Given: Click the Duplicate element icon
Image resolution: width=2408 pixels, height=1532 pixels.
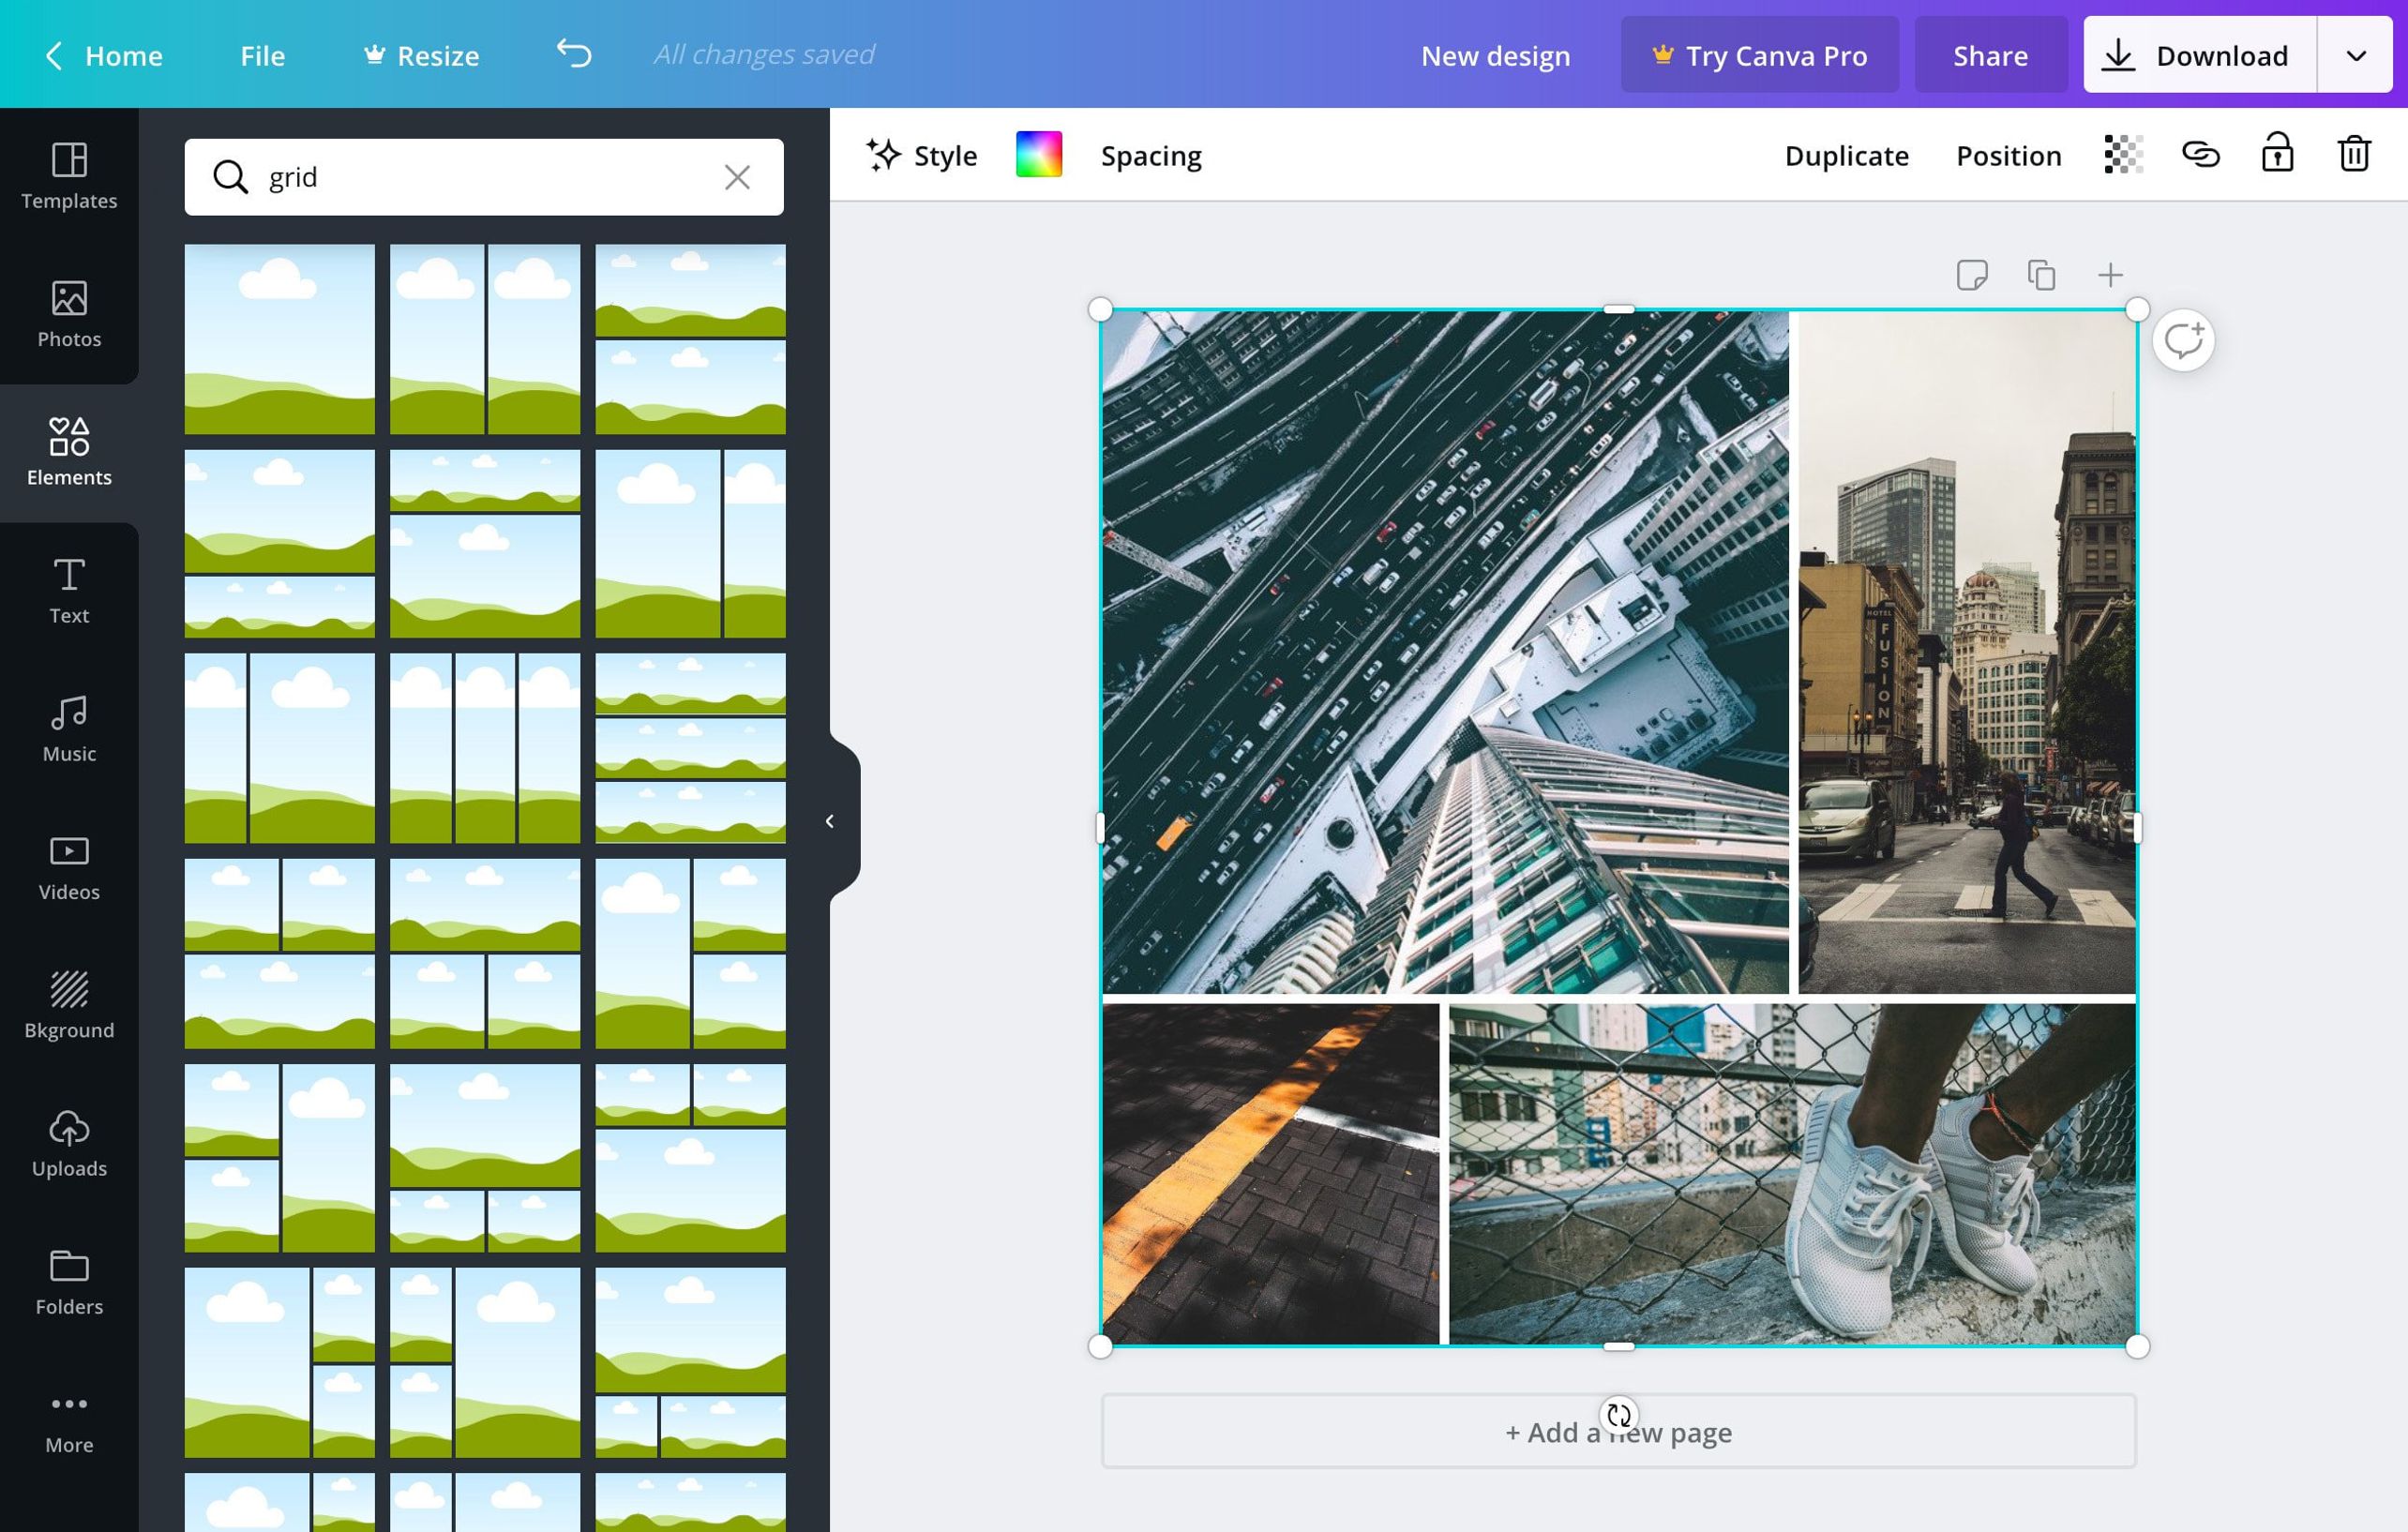Looking at the screenshot, I should click(x=2041, y=276).
